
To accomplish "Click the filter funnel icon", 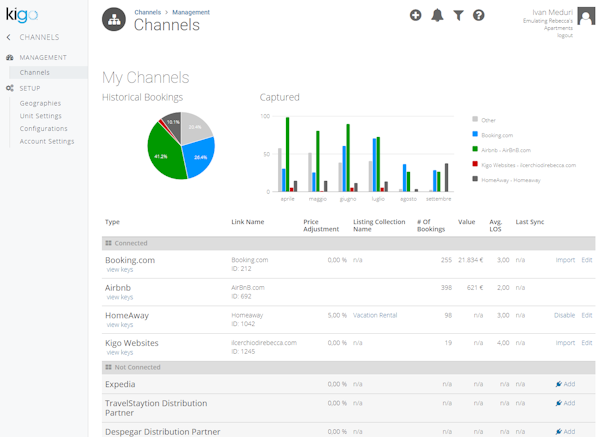I will 458,15.
